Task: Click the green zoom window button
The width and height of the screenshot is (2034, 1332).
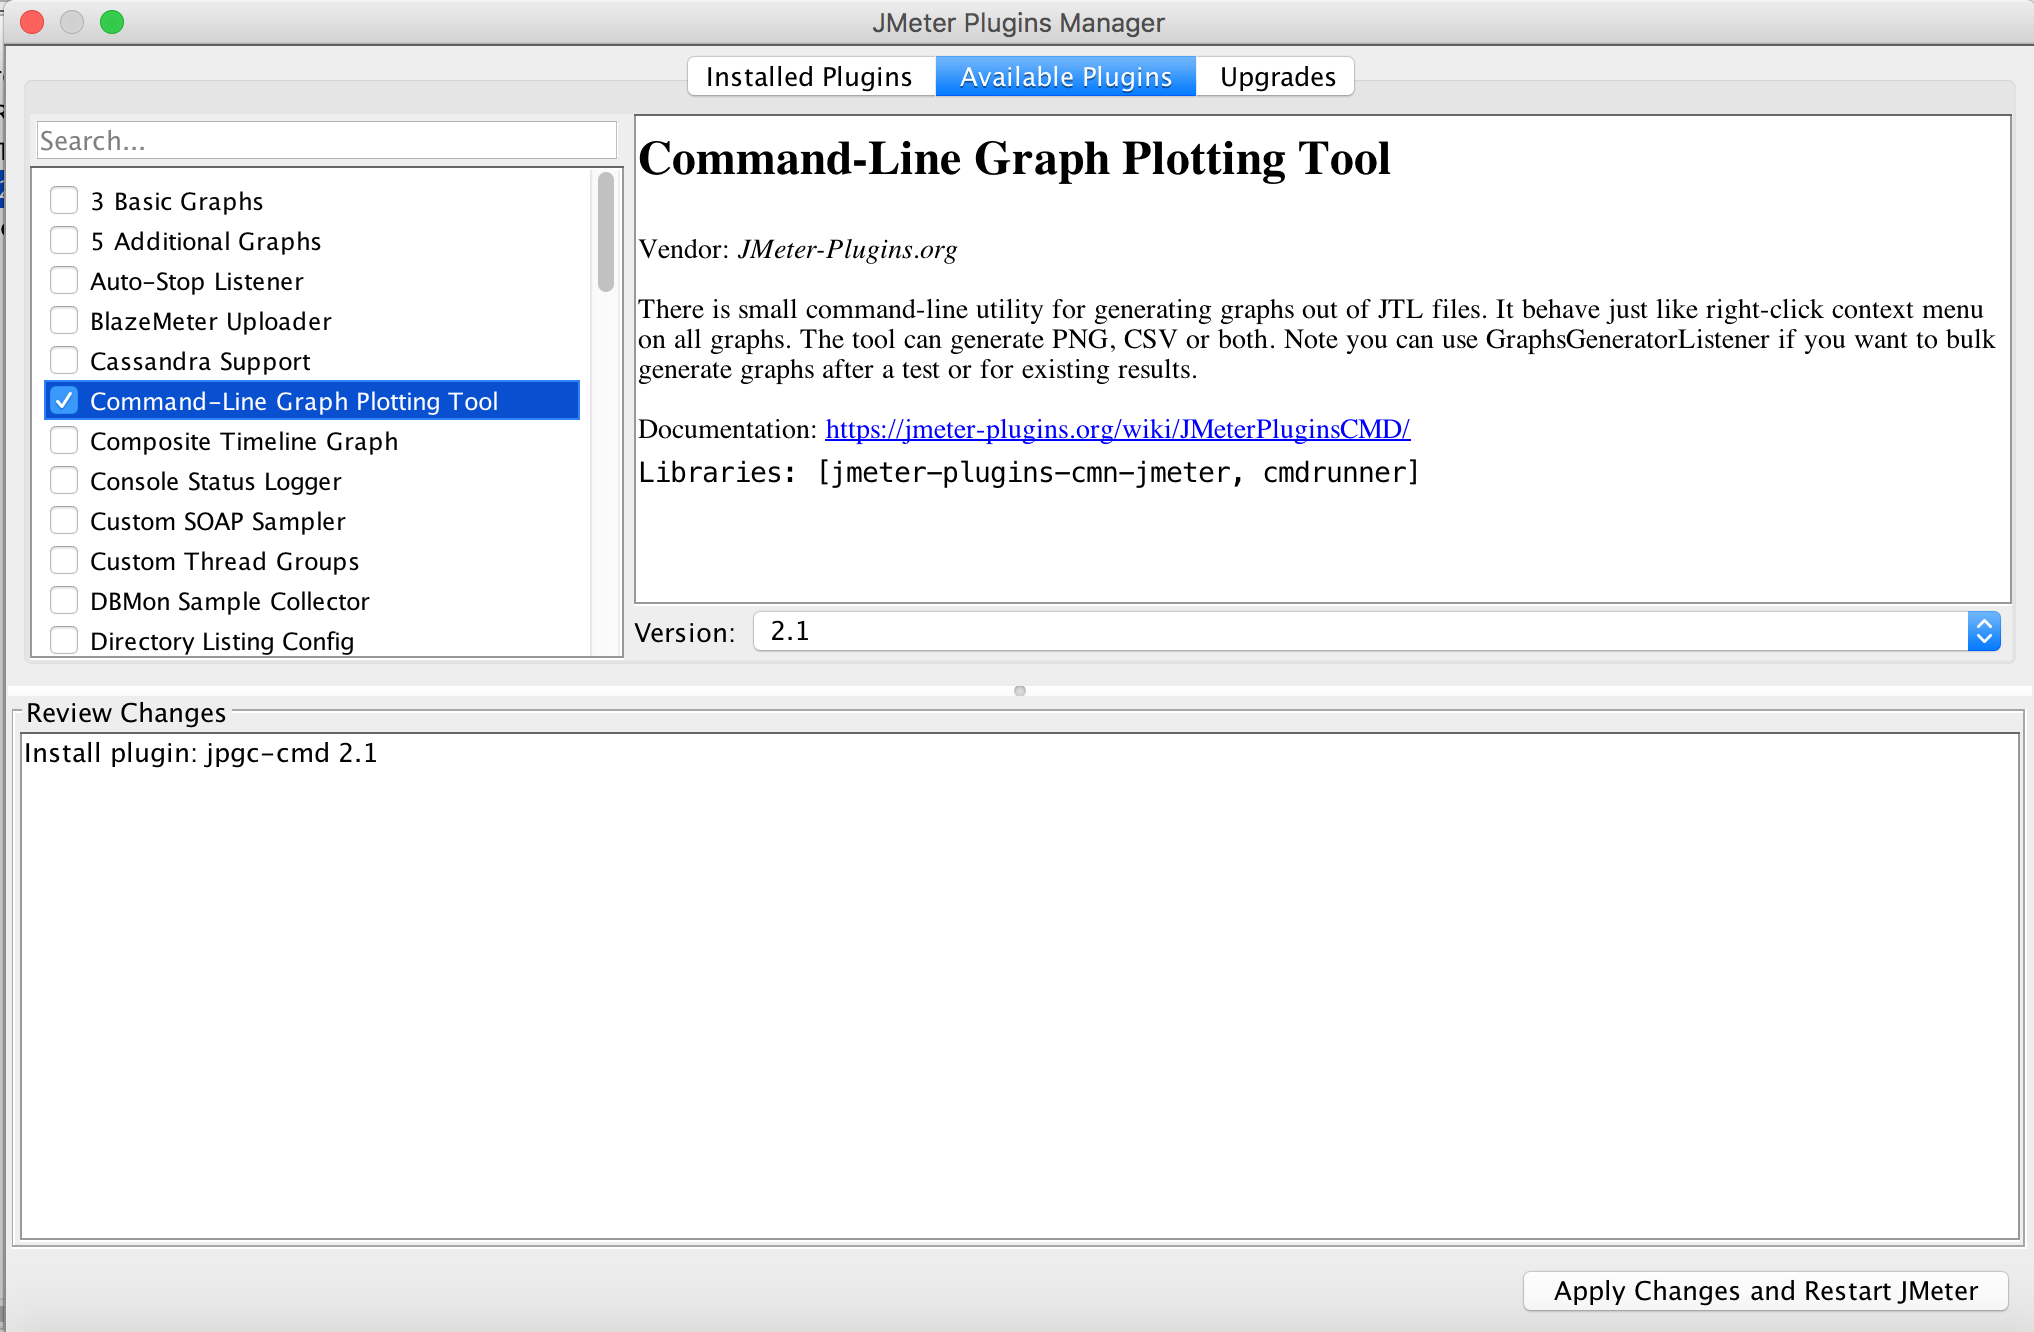Action: pyautogui.click(x=112, y=22)
